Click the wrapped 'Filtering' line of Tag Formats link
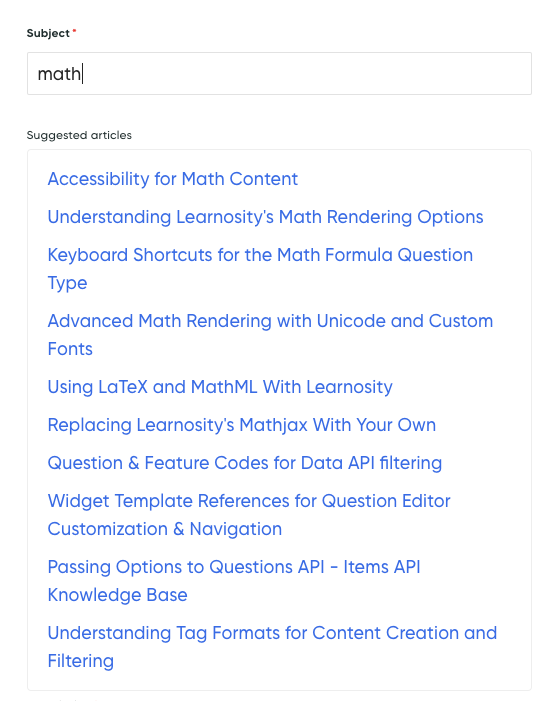Screen dimensions: 558x701 (x=81, y=661)
